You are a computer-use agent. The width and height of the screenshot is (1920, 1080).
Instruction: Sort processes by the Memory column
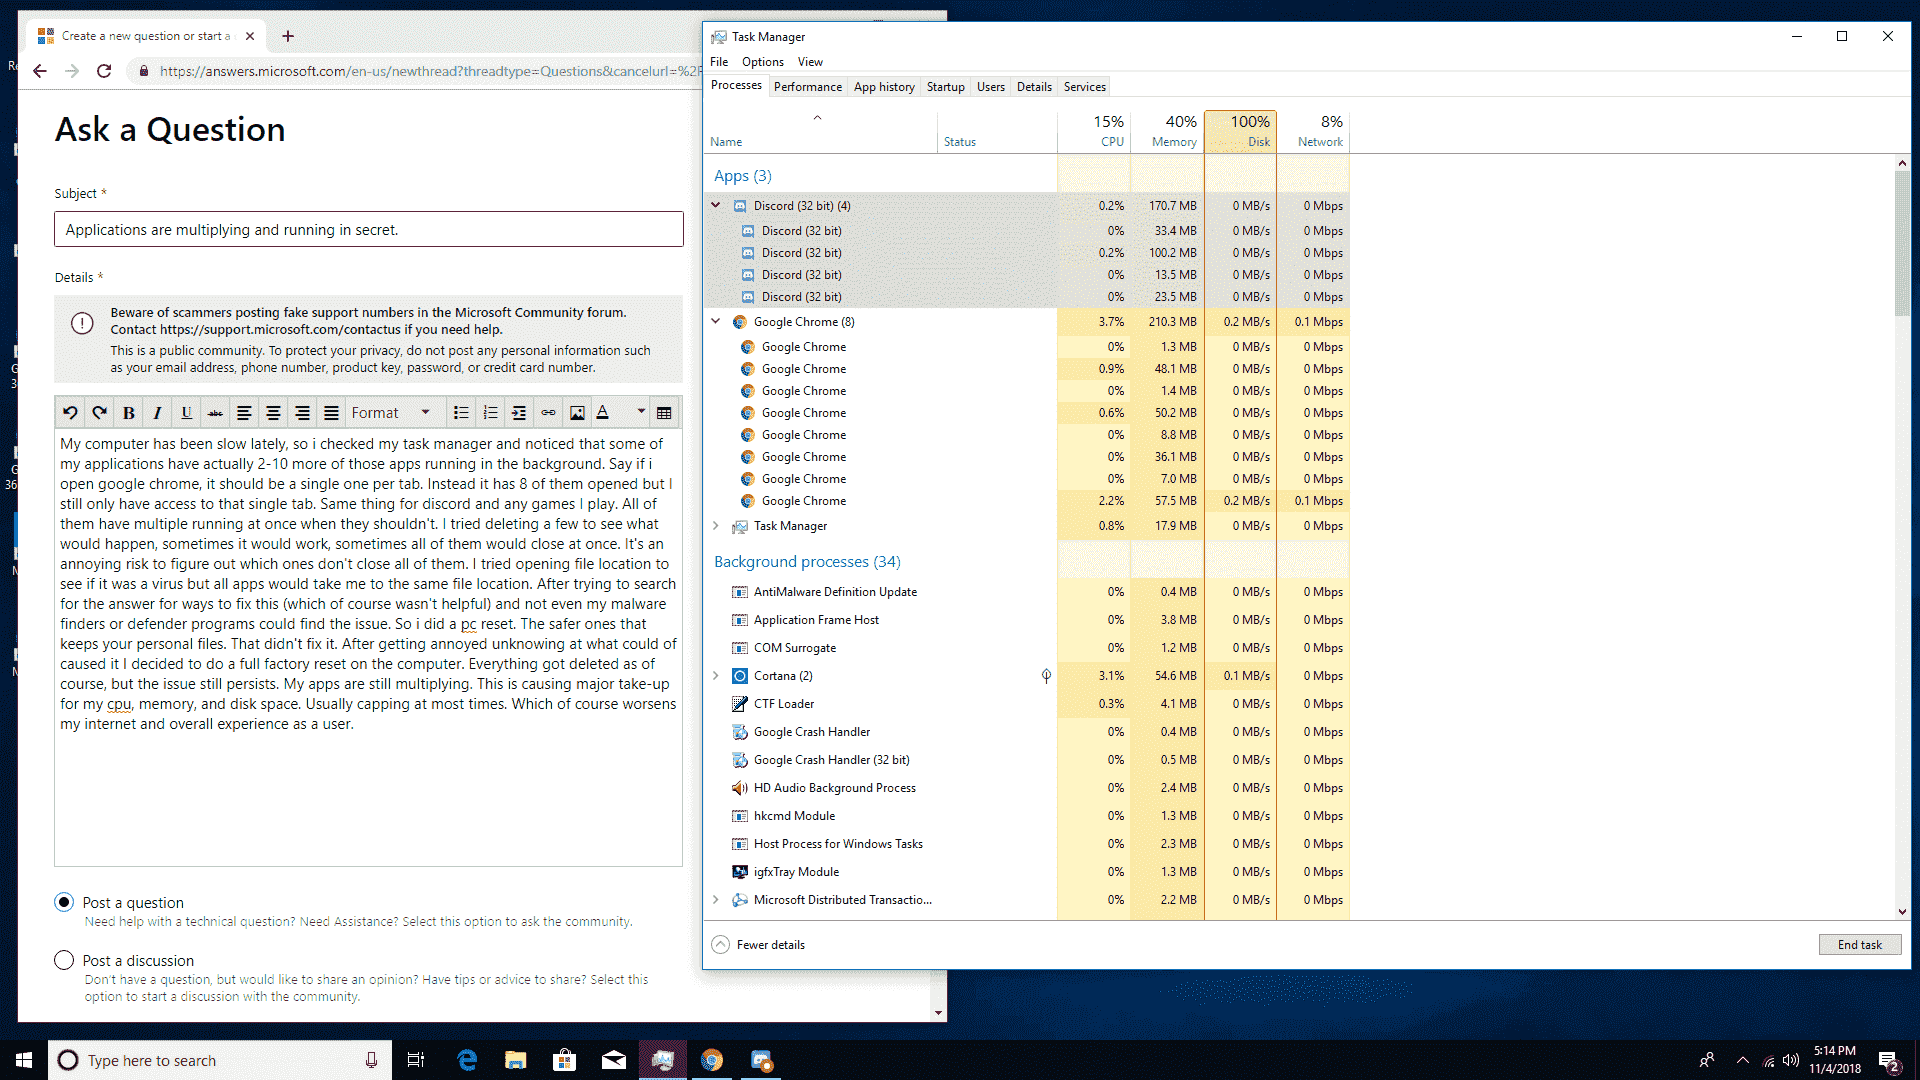pyautogui.click(x=1167, y=131)
